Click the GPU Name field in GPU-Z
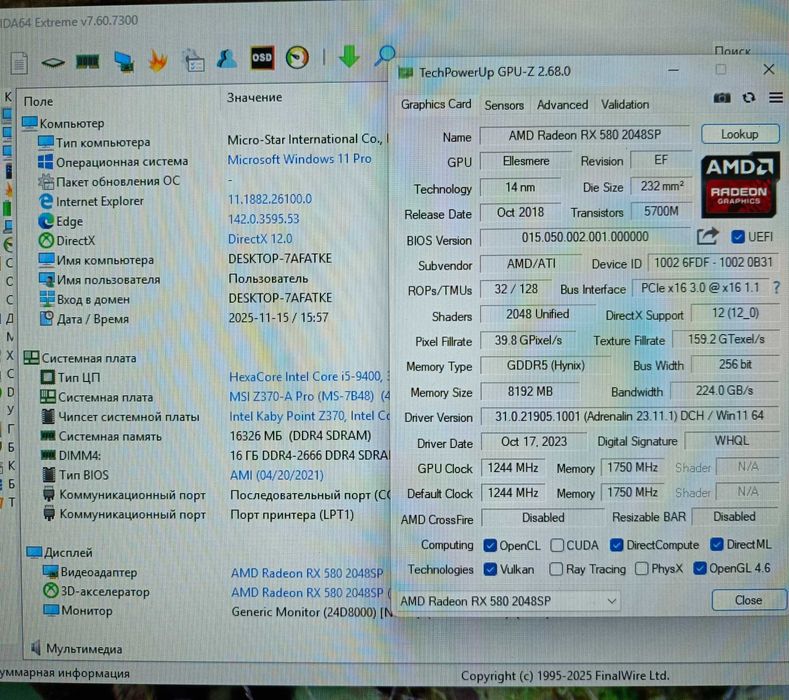789x700 pixels. [x=584, y=135]
